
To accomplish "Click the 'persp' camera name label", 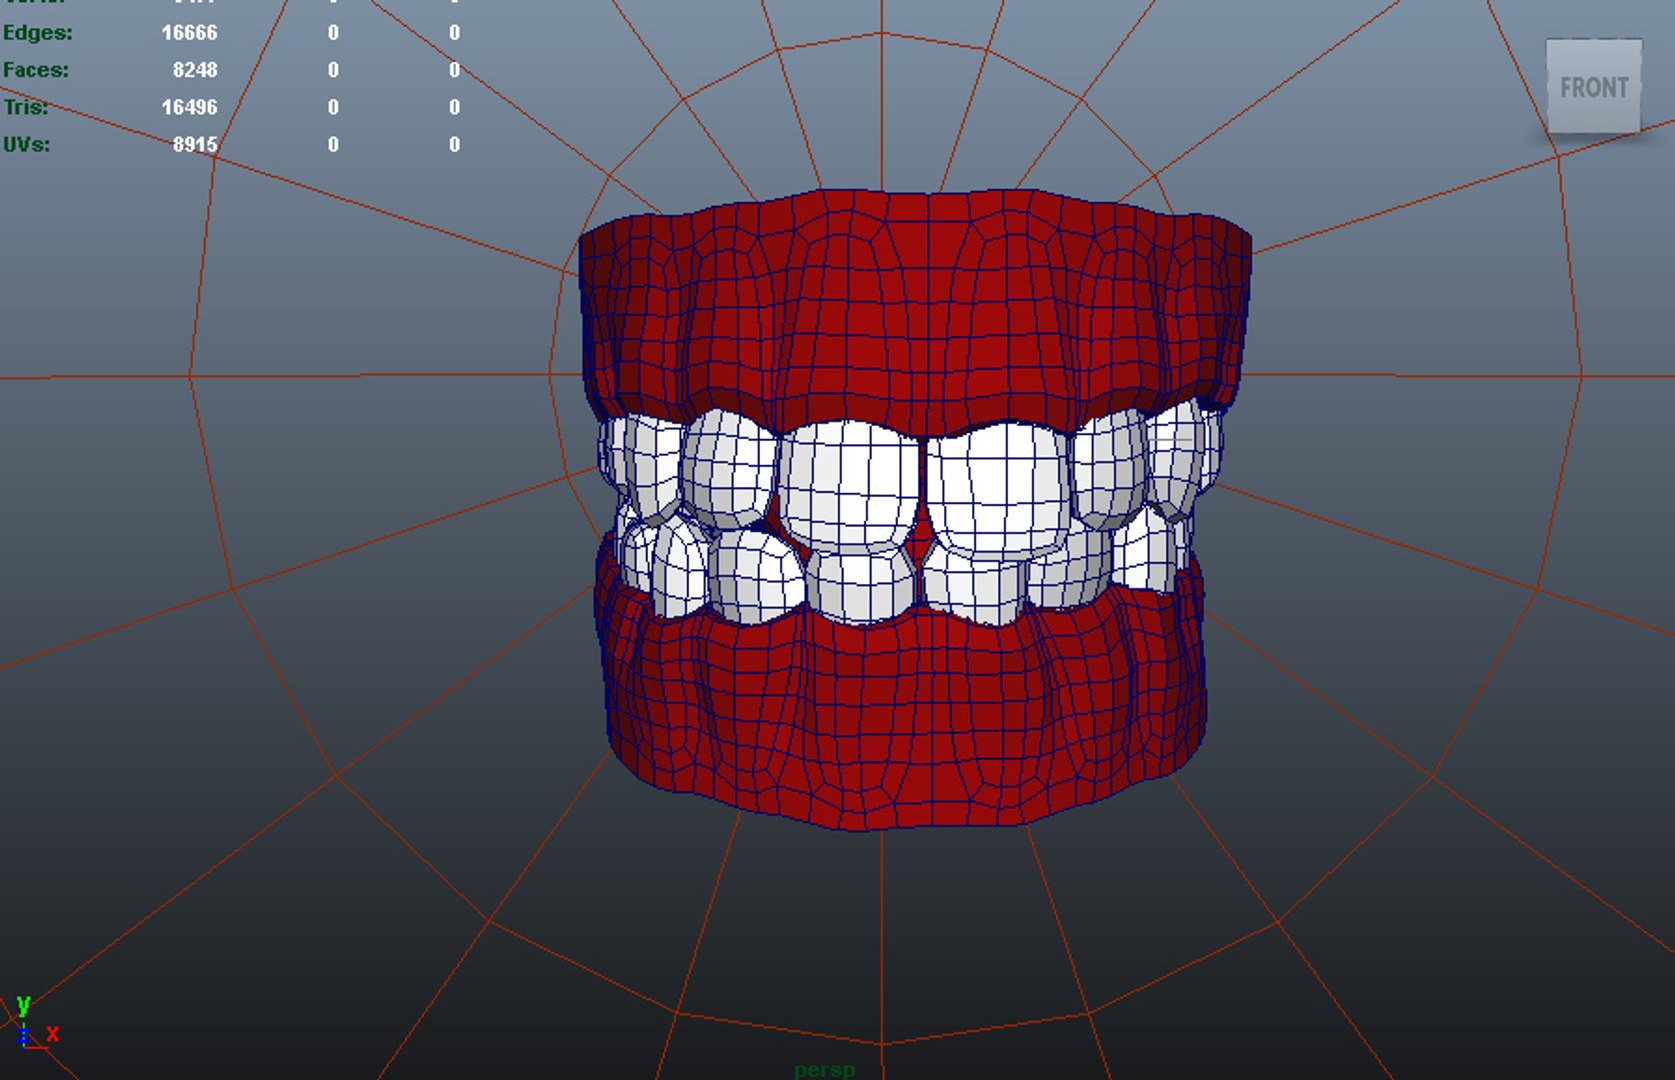I will (824, 1069).
